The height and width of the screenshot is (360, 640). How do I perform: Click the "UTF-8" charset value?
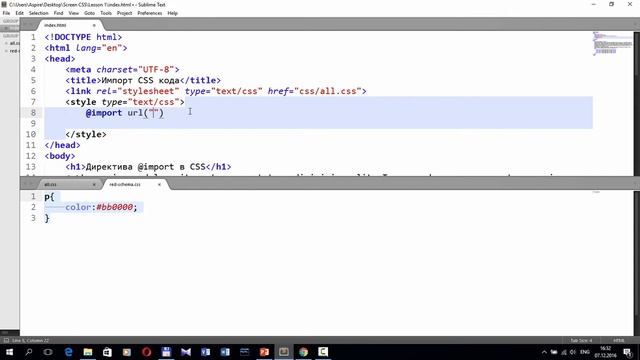pos(156,69)
